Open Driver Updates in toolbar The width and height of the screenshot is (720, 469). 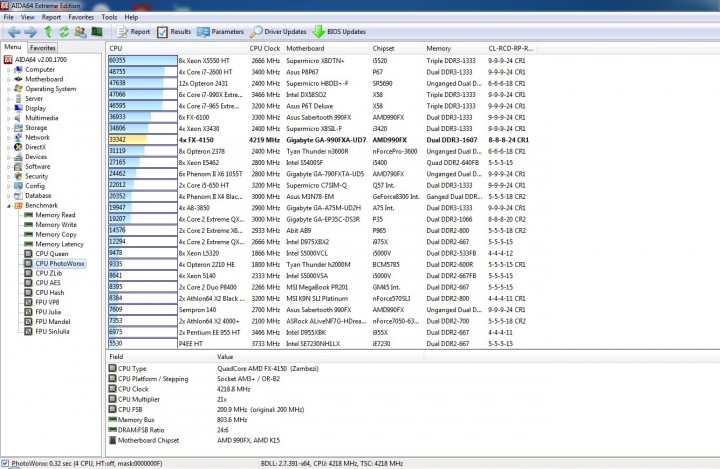click(x=278, y=32)
